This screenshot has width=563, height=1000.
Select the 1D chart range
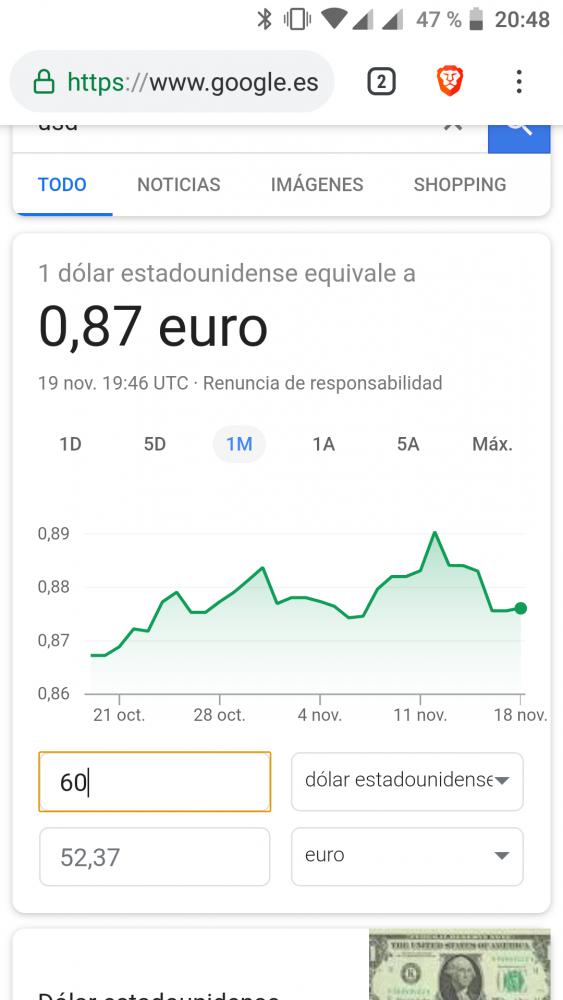point(70,444)
